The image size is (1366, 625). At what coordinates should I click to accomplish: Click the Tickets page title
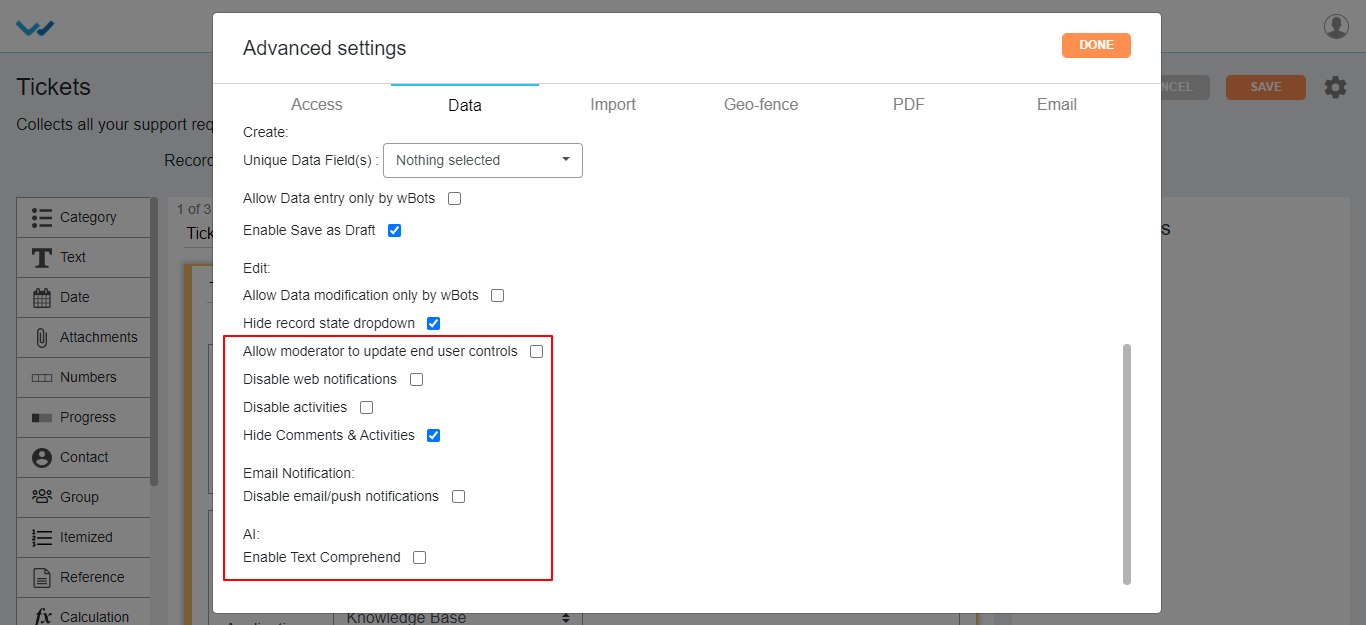54,87
